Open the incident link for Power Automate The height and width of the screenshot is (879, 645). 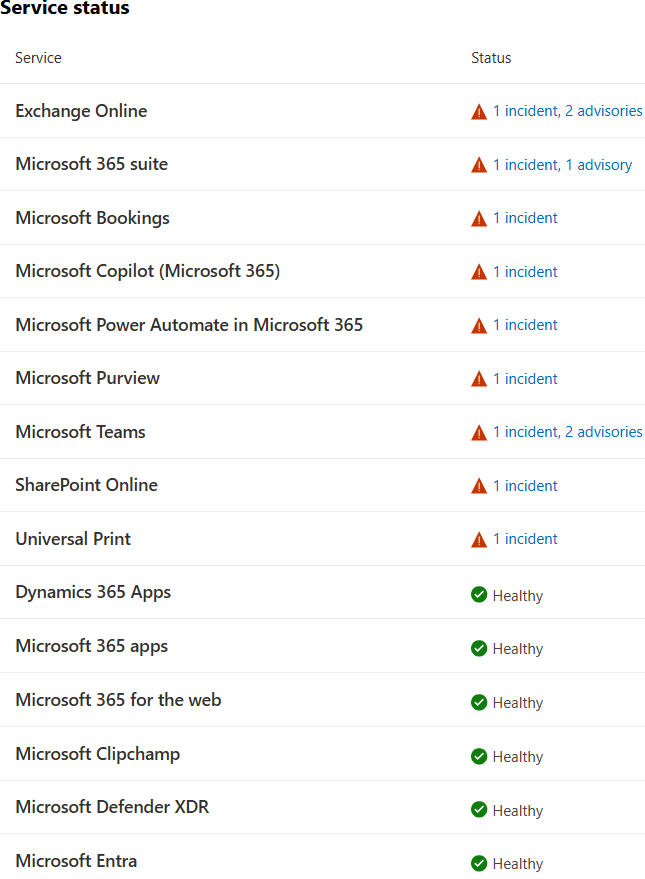(526, 324)
